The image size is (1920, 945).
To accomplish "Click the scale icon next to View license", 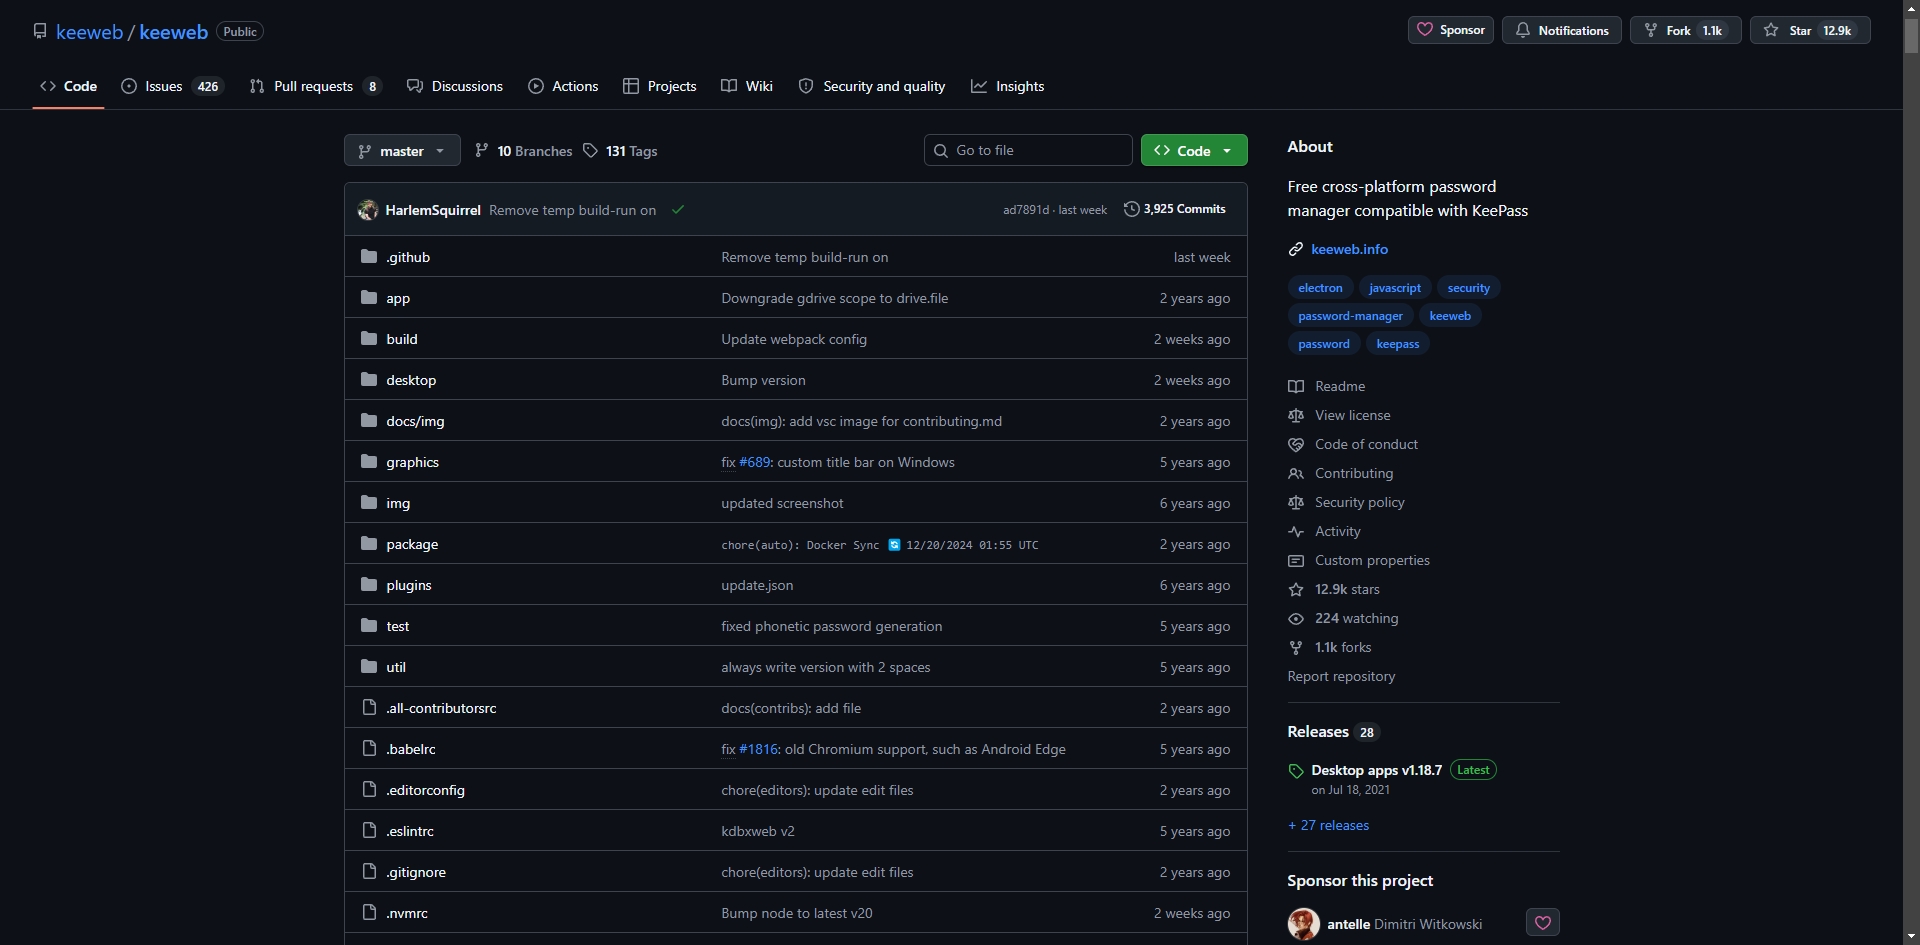I will click(x=1296, y=415).
